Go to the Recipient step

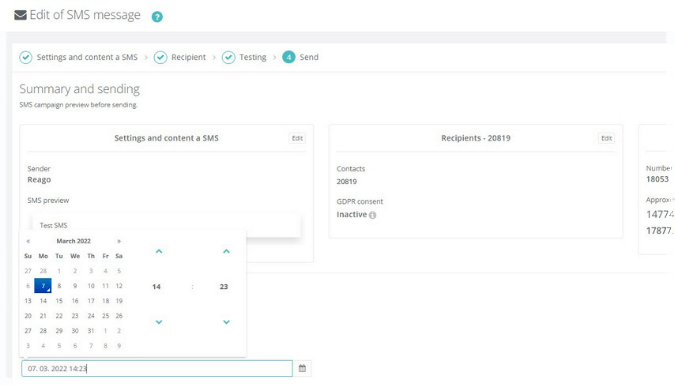(x=180, y=57)
